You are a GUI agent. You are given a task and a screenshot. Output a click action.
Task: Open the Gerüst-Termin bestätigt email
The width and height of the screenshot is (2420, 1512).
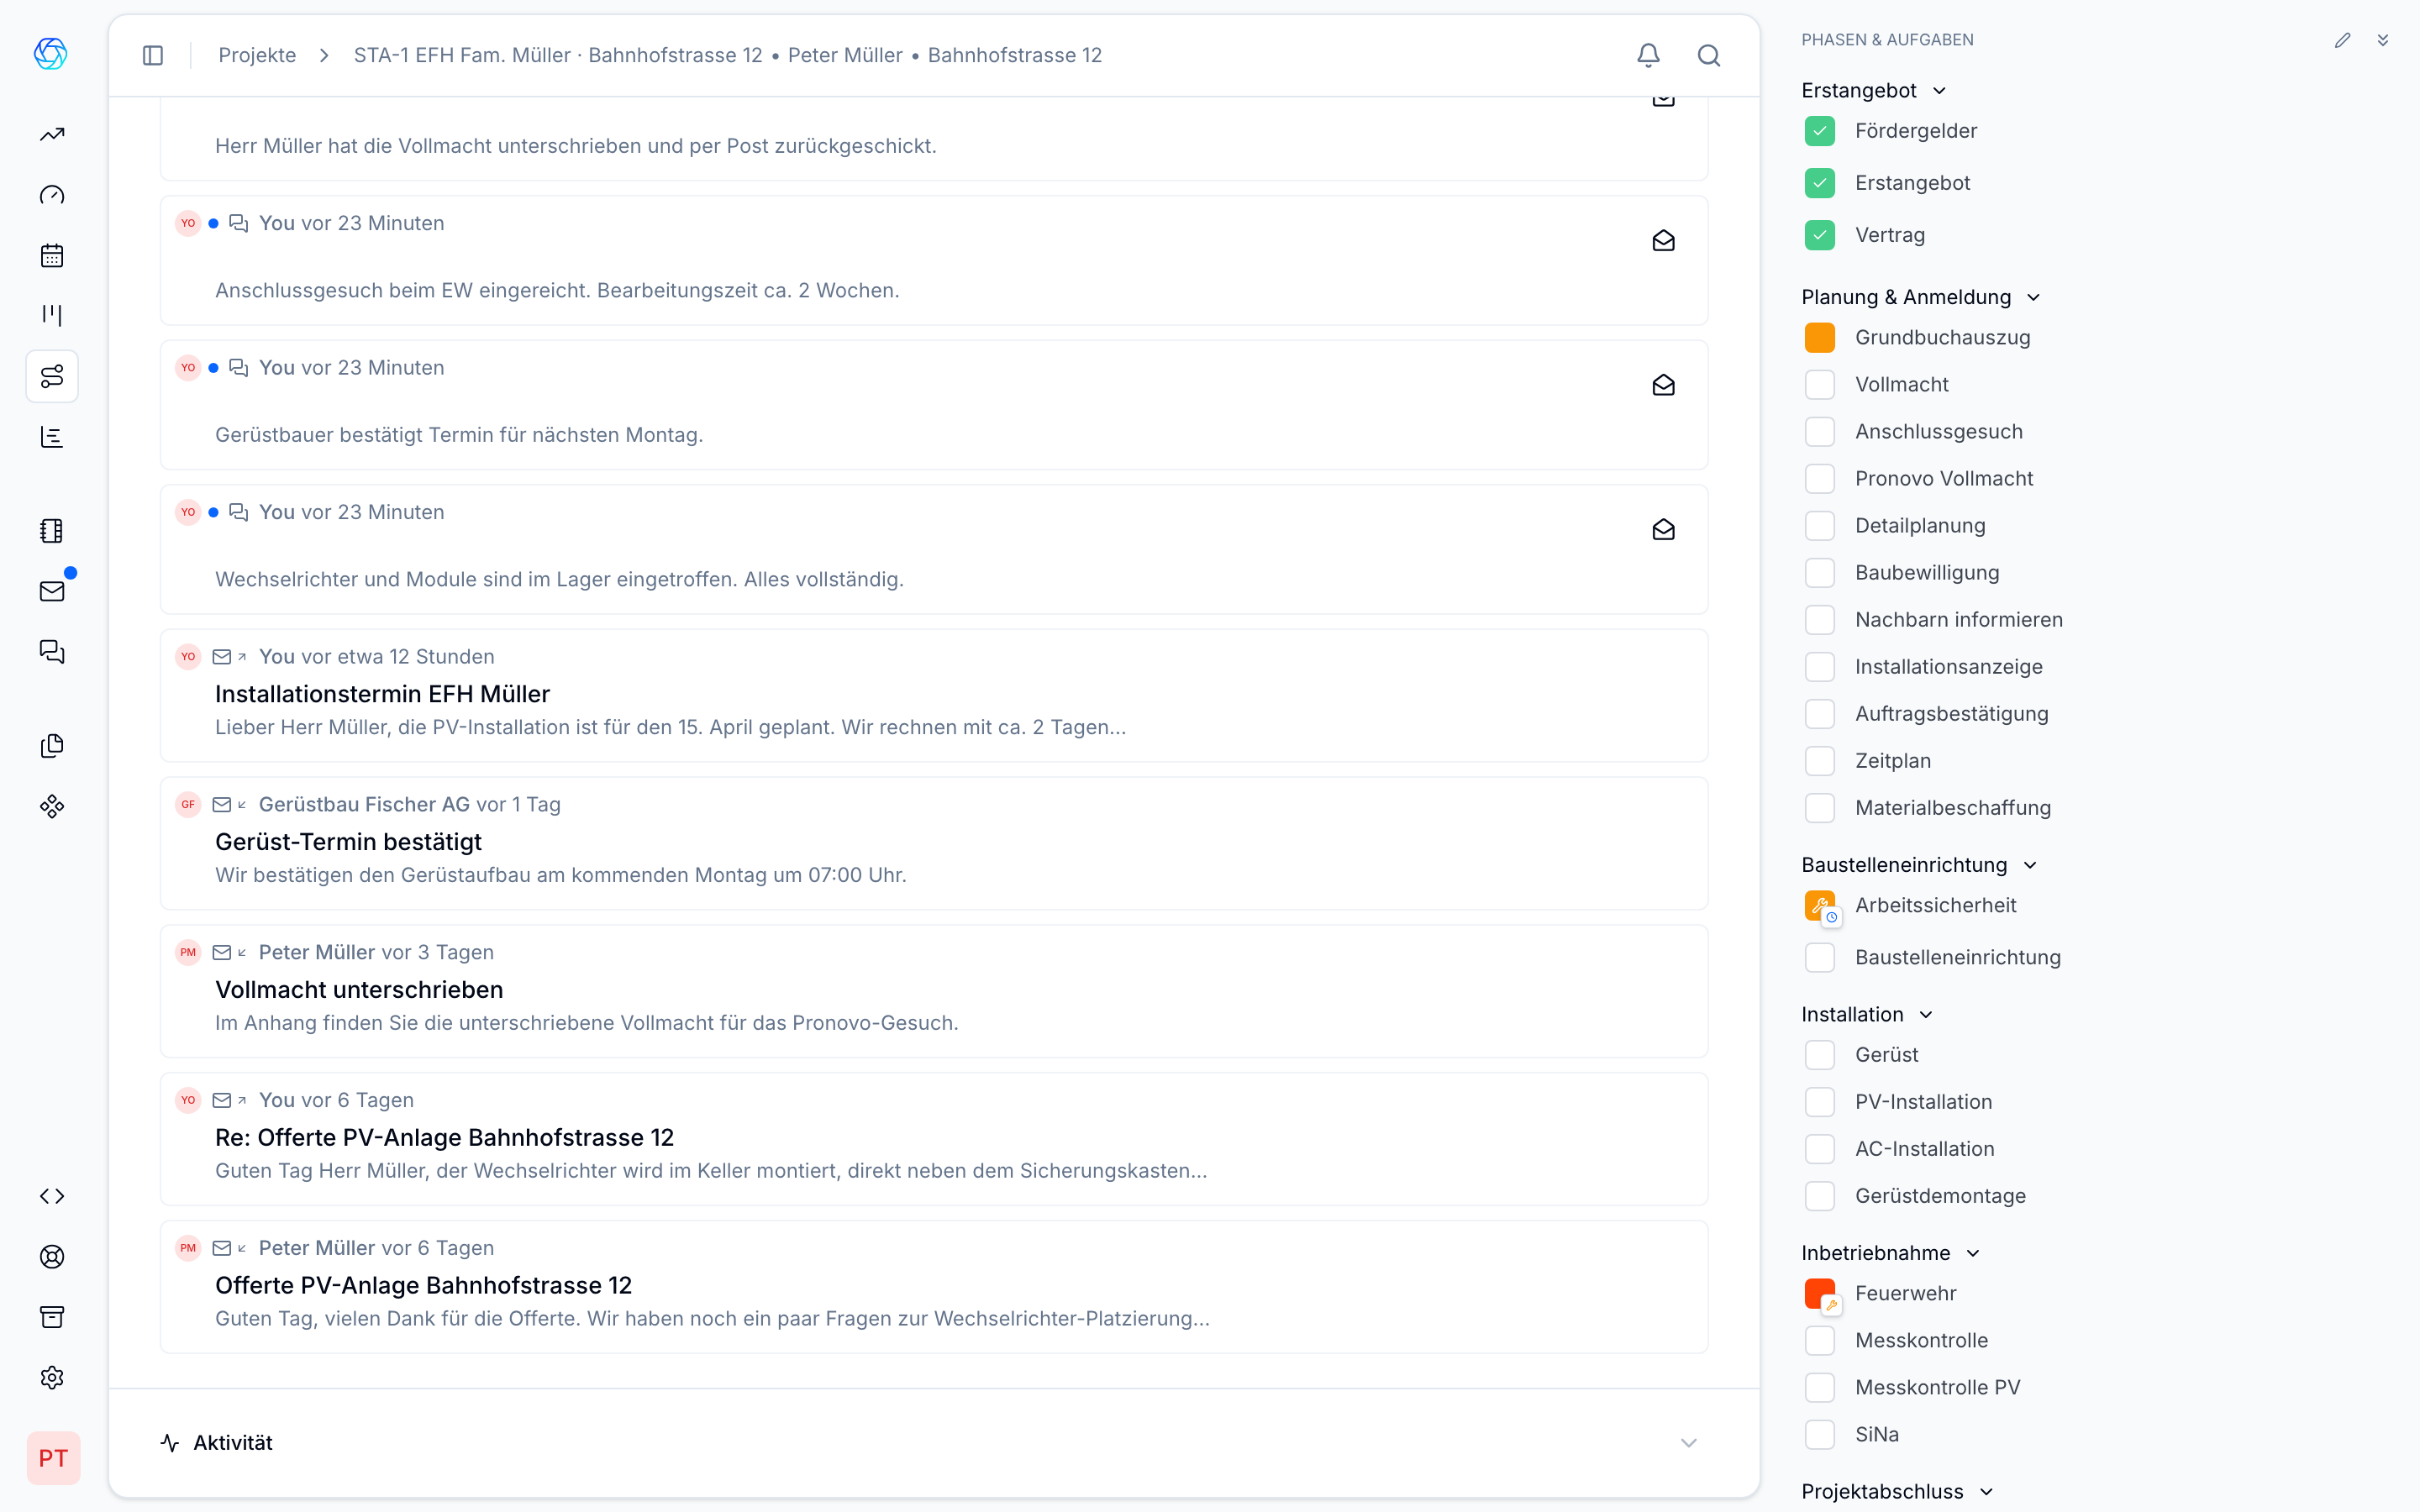[348, 842]
